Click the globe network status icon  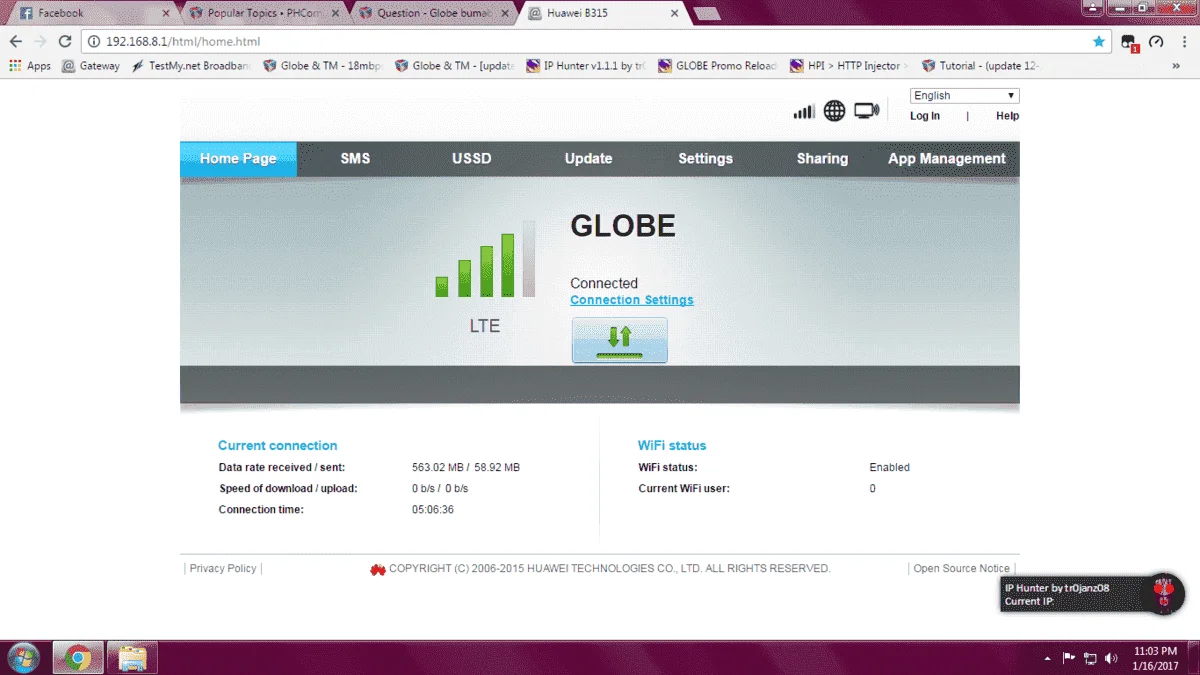(835, 111)
